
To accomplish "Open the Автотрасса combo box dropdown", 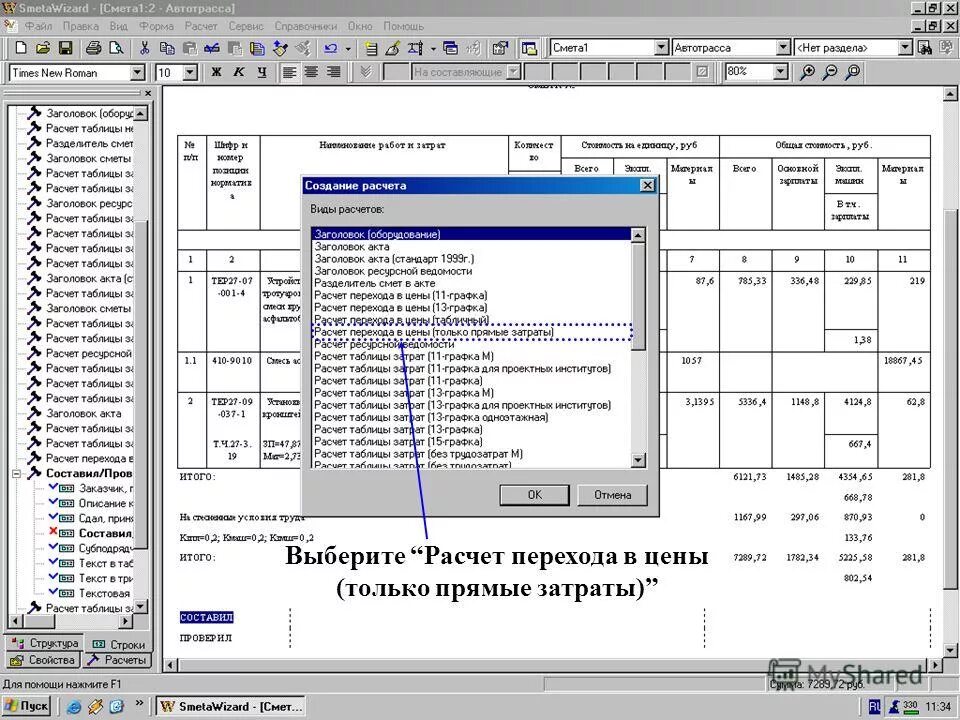I will coord(783,48).
